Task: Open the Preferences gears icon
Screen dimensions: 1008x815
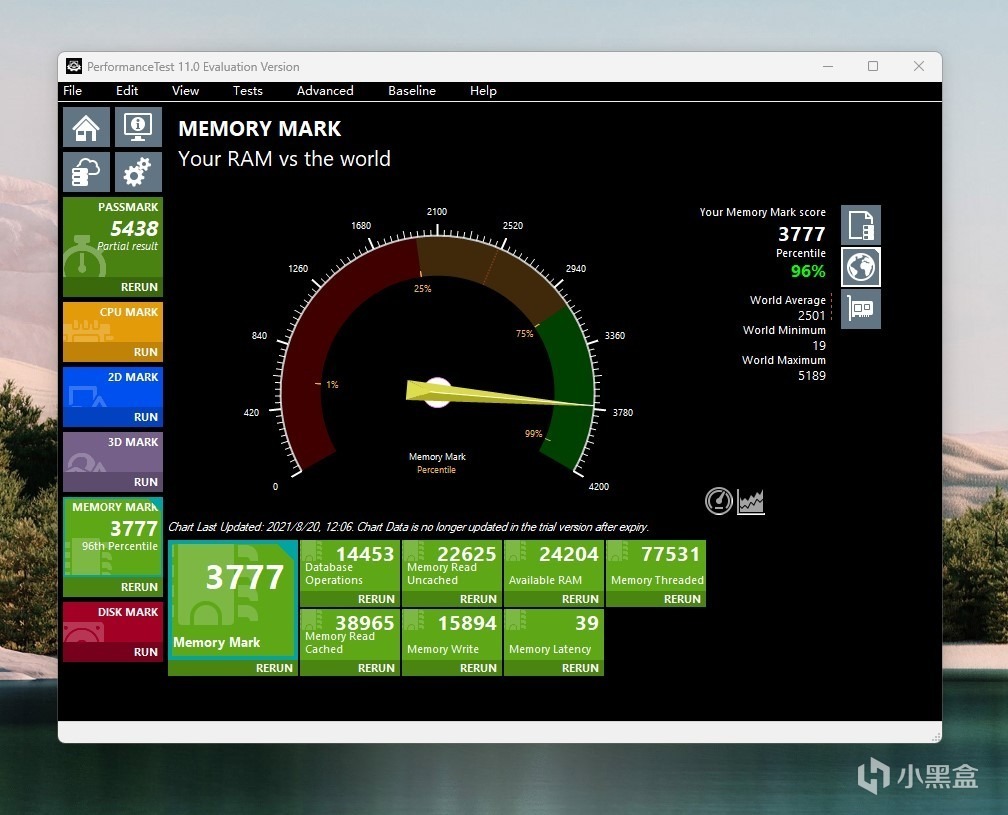Action: [138, 172]
